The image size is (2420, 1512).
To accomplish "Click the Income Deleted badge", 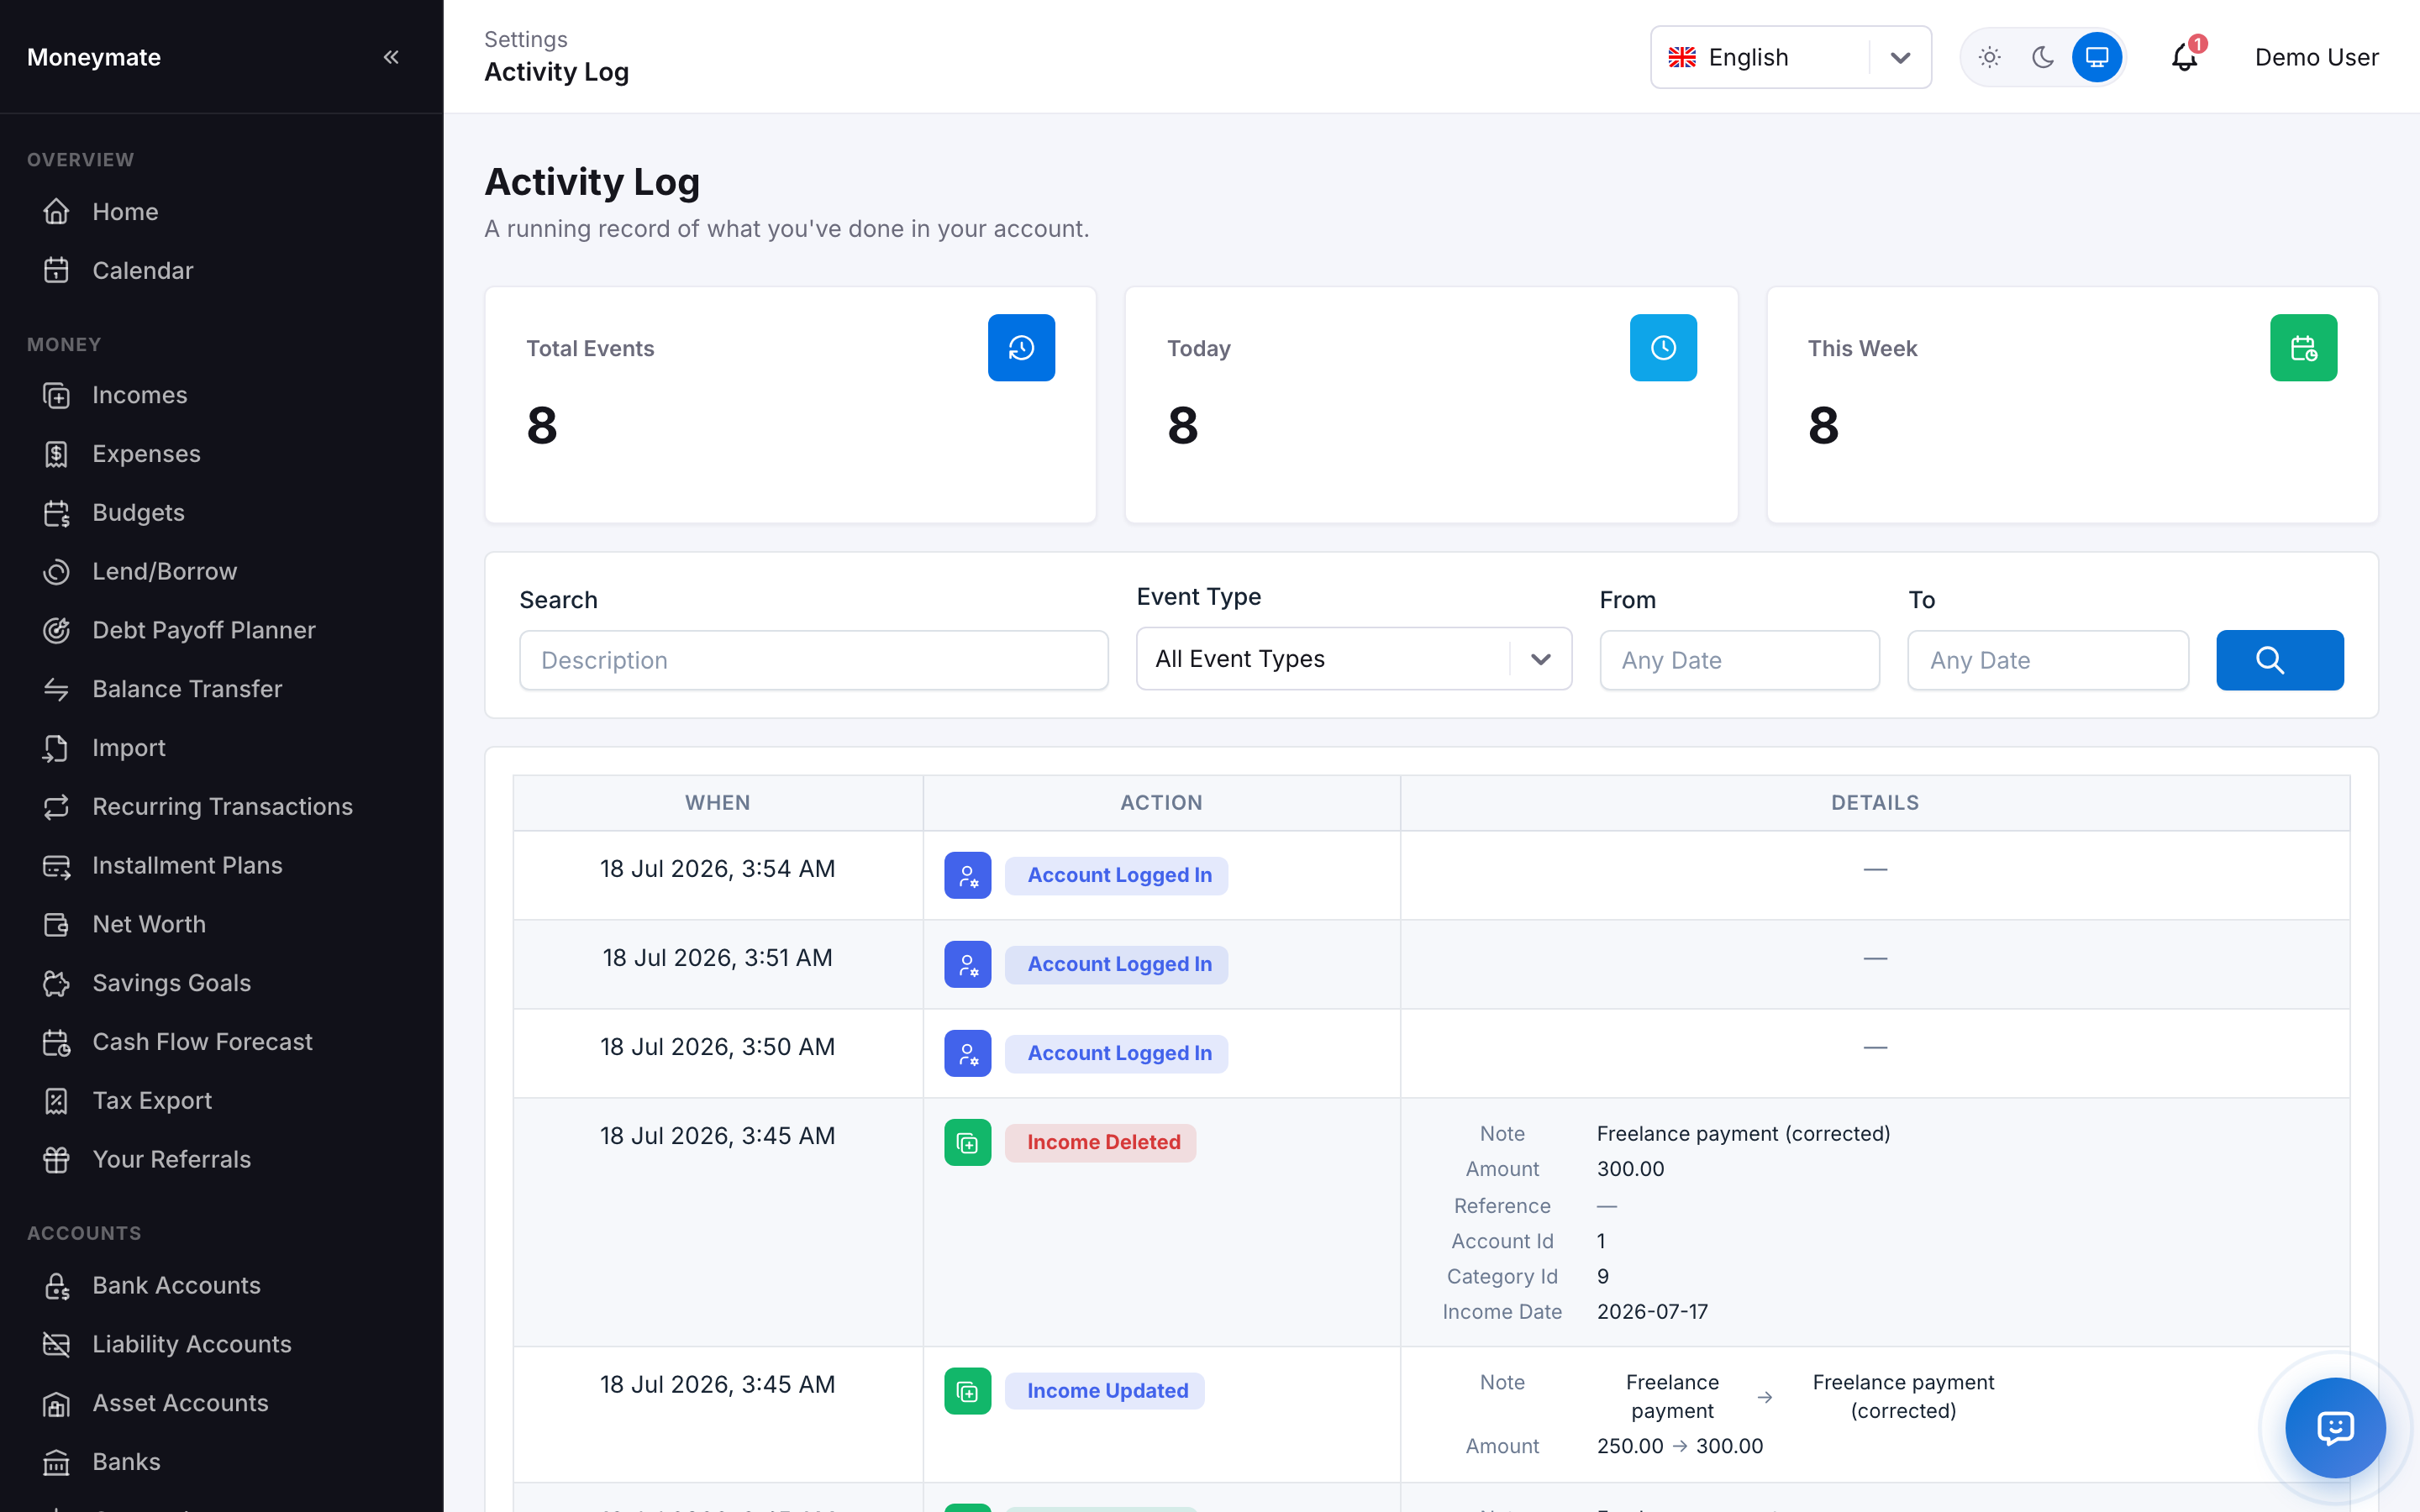I will (x=1101, y=1142).
